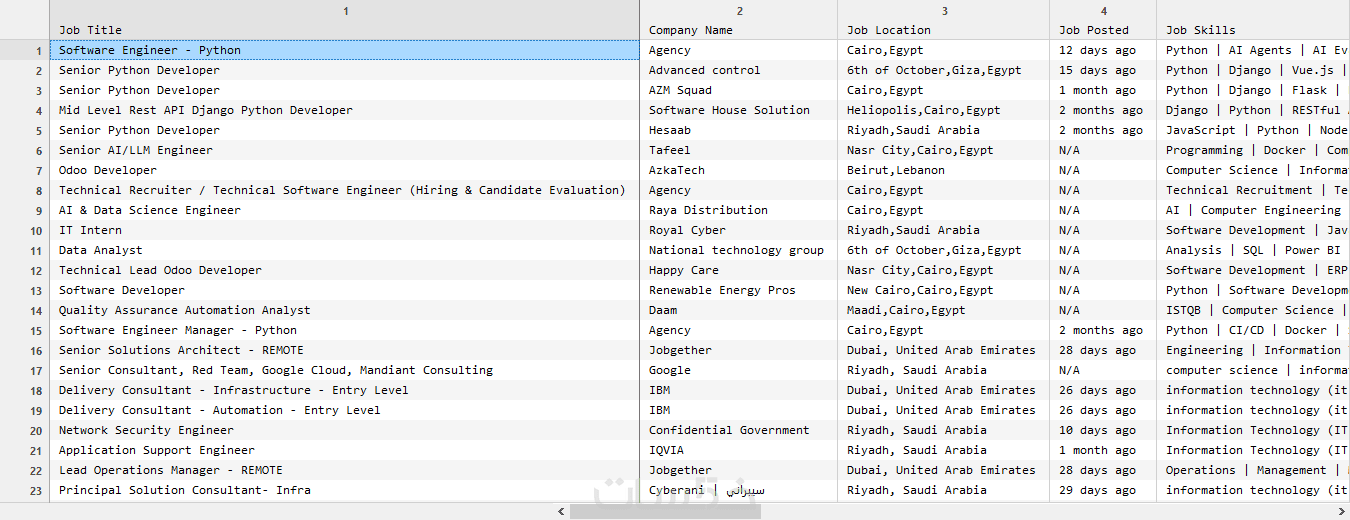The width and height of the screenshot is (1350, 520).
Task: Select the '10 days ago' posted cell
Action: coord(1103,430)
